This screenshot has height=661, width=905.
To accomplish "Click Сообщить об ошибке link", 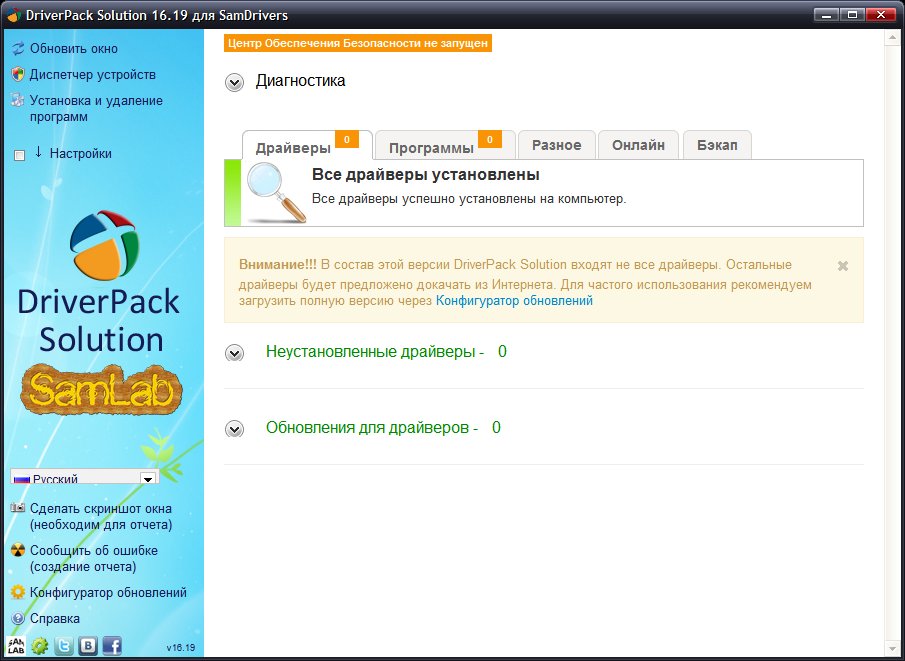I will [x=94, y=558].
